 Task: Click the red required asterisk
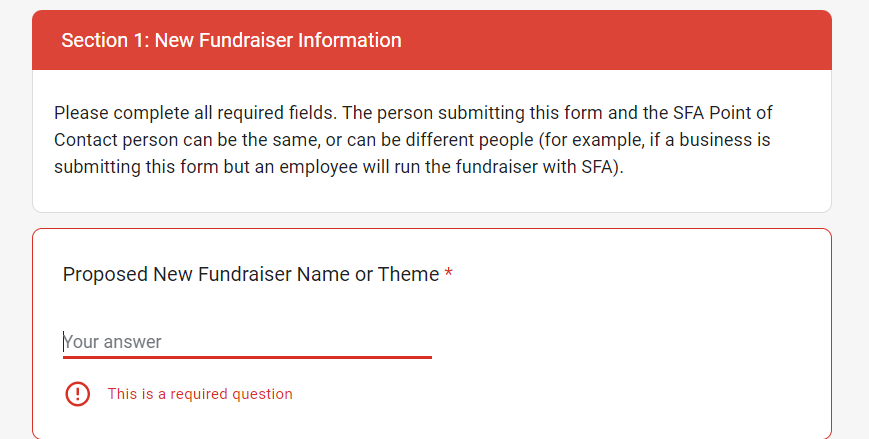[x=448, y=273]
